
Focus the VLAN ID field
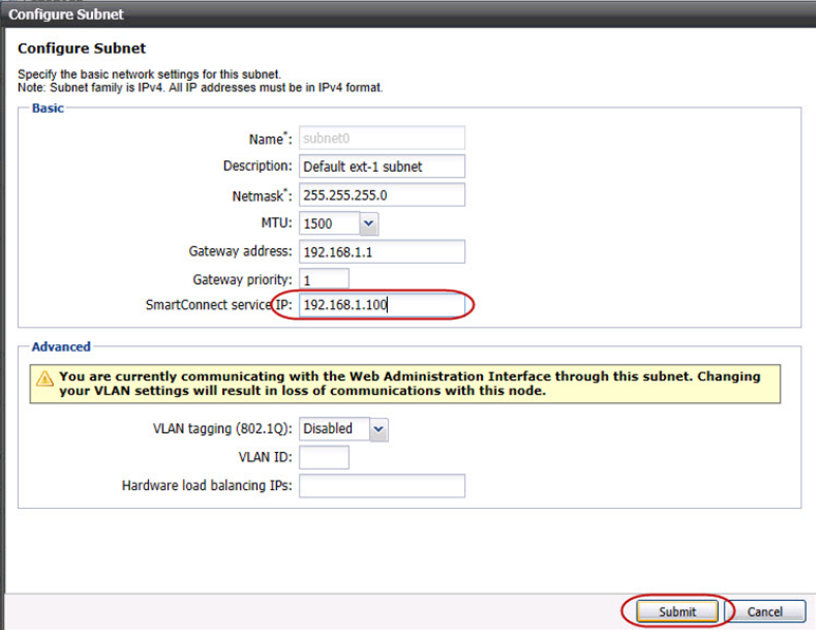324,457
